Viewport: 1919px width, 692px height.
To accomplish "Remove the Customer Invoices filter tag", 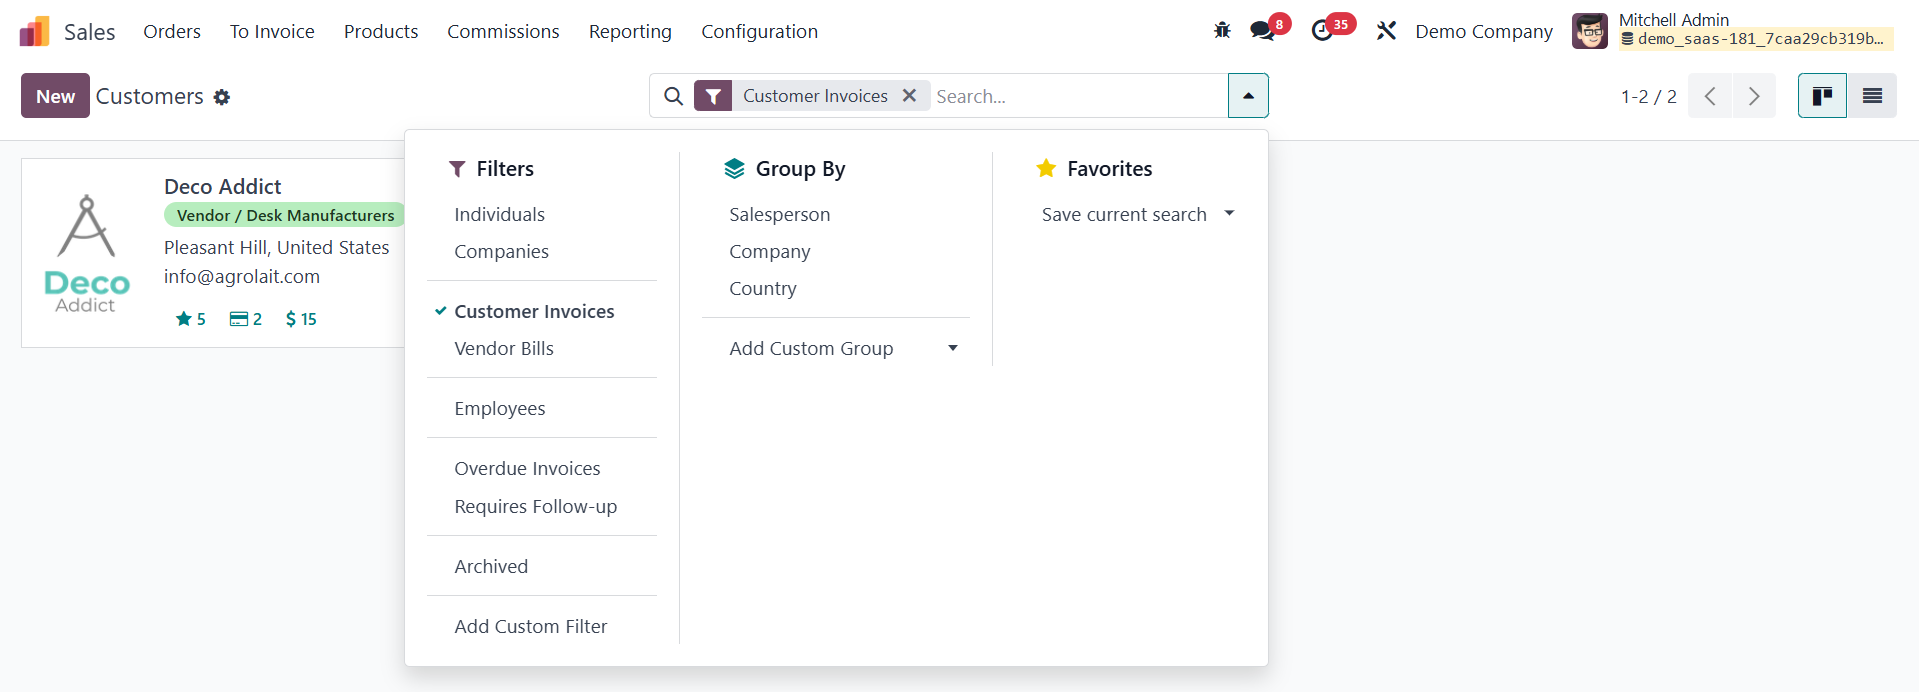I will point(909,96).
